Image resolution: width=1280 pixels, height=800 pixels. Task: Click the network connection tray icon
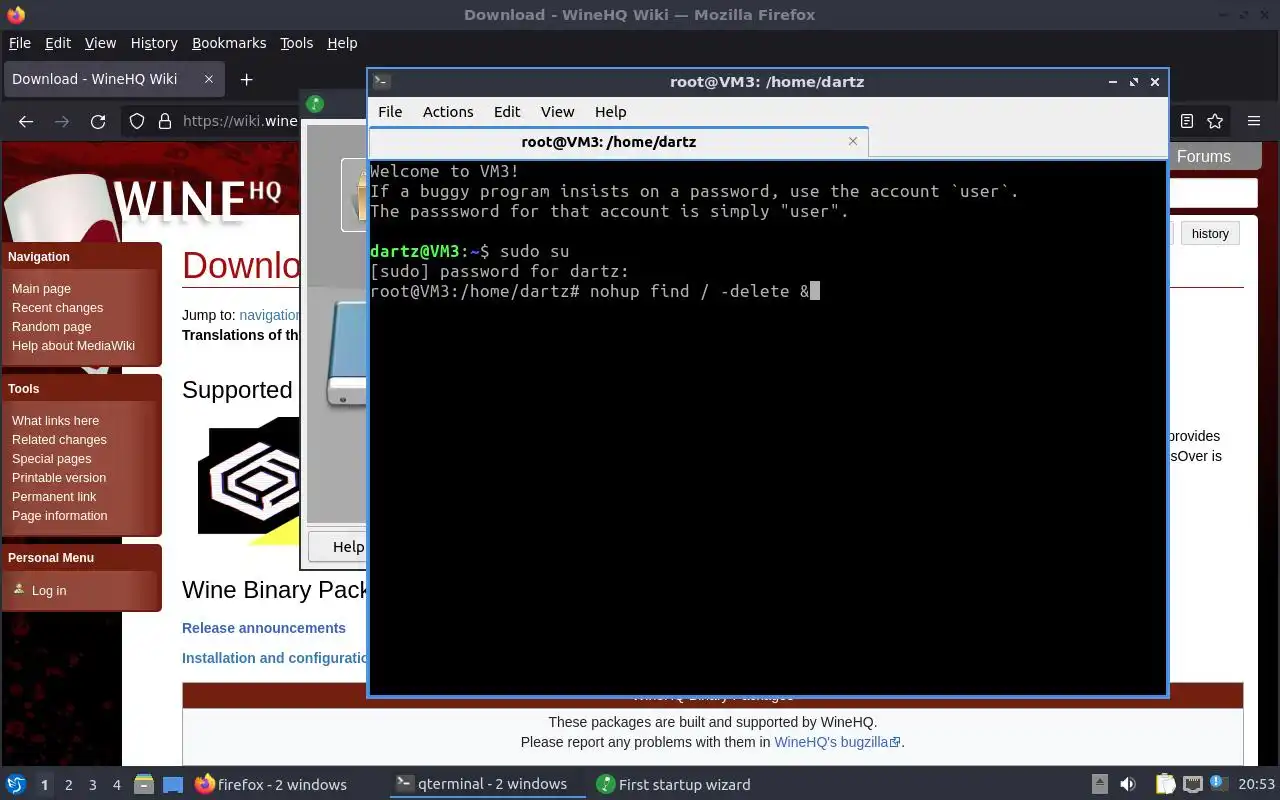pyautogui.click(x=1193, y=784)
